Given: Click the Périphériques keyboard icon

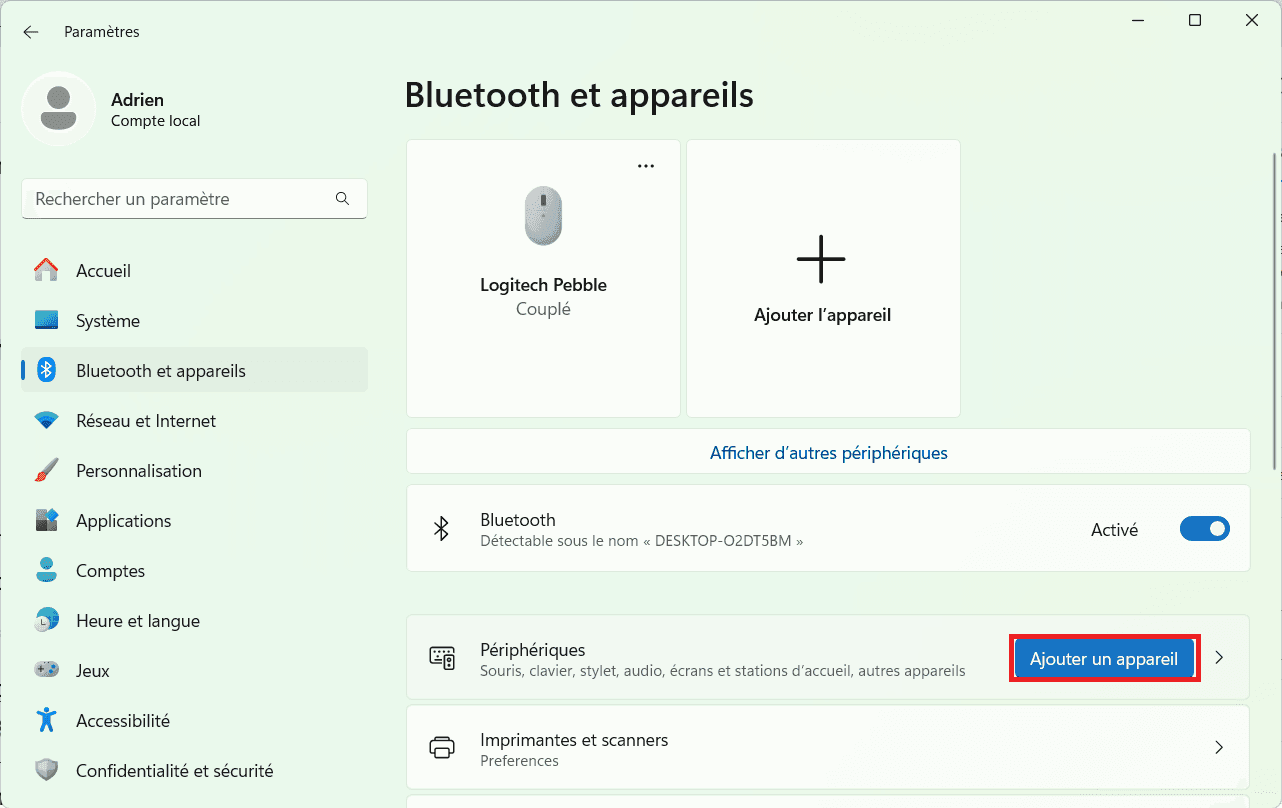Looking at the screenshot, I should coord(442,658).
